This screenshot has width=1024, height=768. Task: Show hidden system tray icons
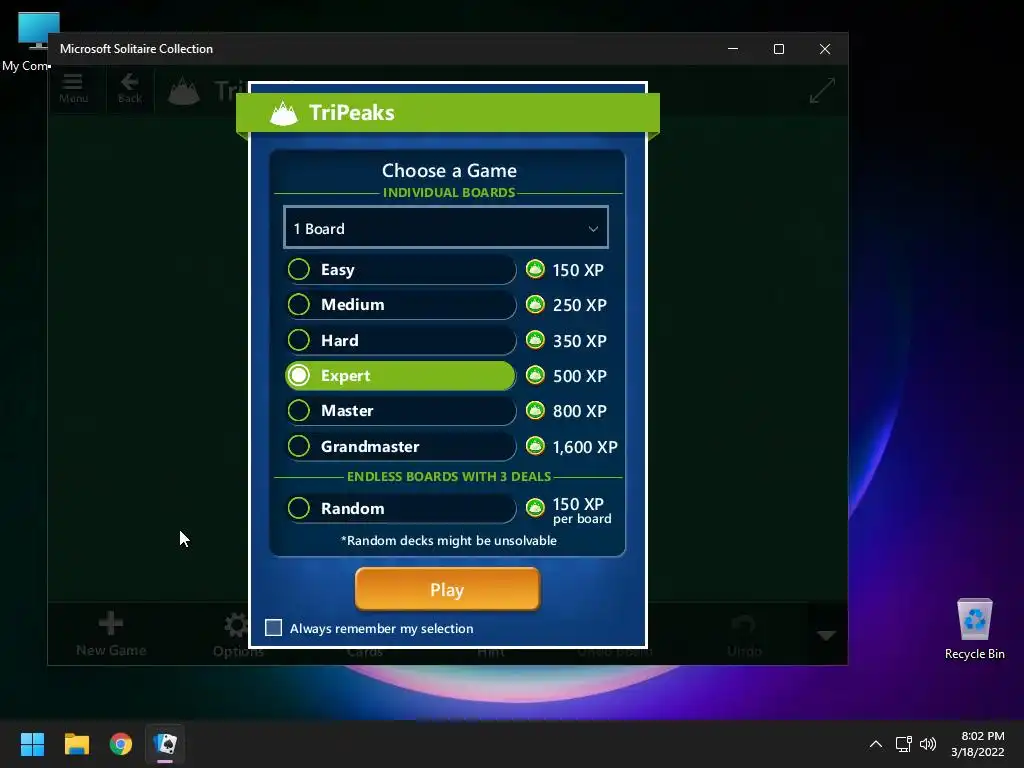[x=876, y=744]
